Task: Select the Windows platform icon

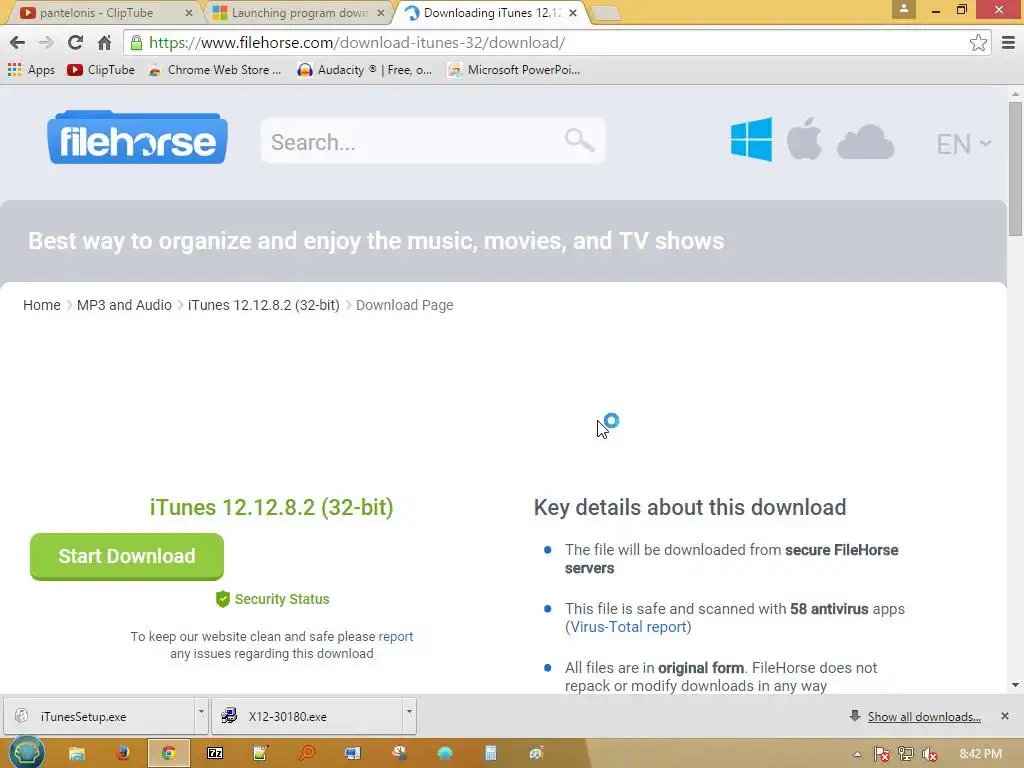Action: click(x=751, y=139)
